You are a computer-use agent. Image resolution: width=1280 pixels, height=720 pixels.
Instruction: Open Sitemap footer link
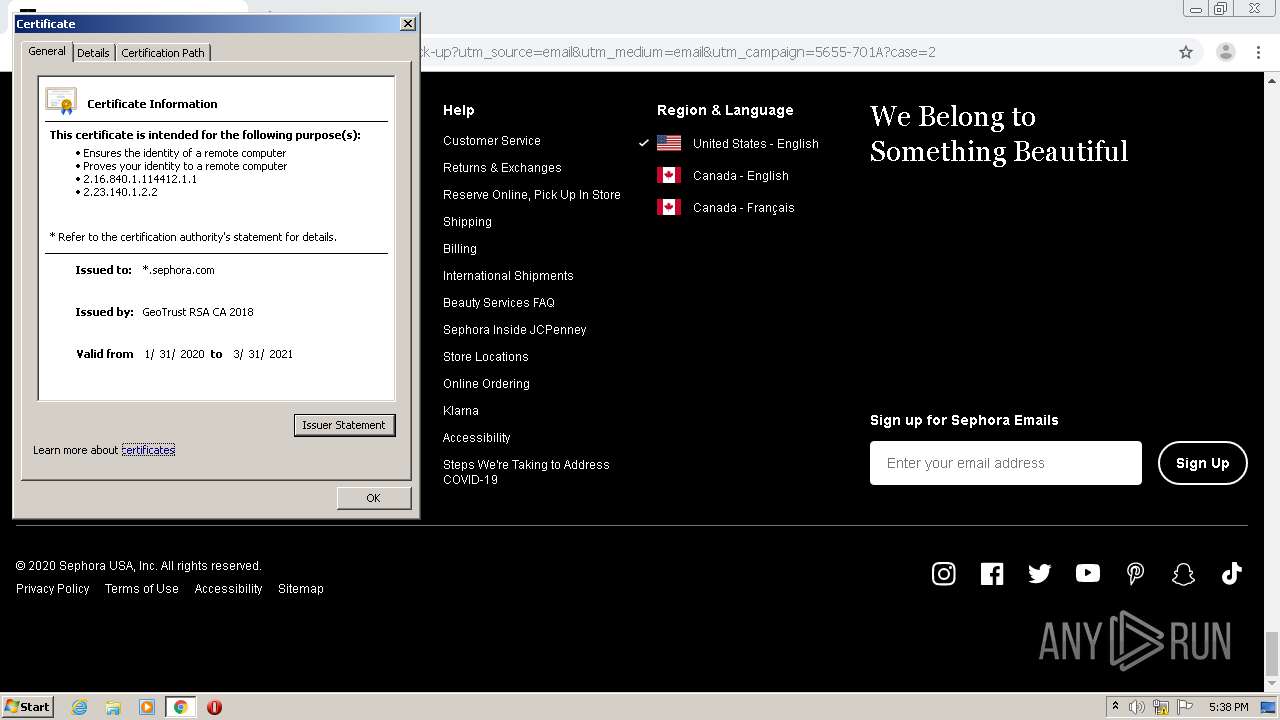[301, 589]
